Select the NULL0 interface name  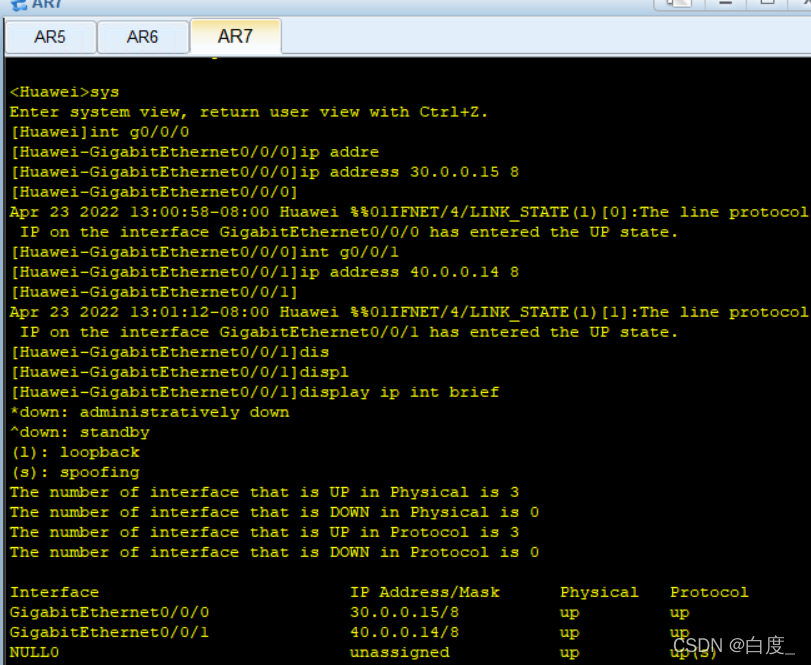[x=34, y=652]
